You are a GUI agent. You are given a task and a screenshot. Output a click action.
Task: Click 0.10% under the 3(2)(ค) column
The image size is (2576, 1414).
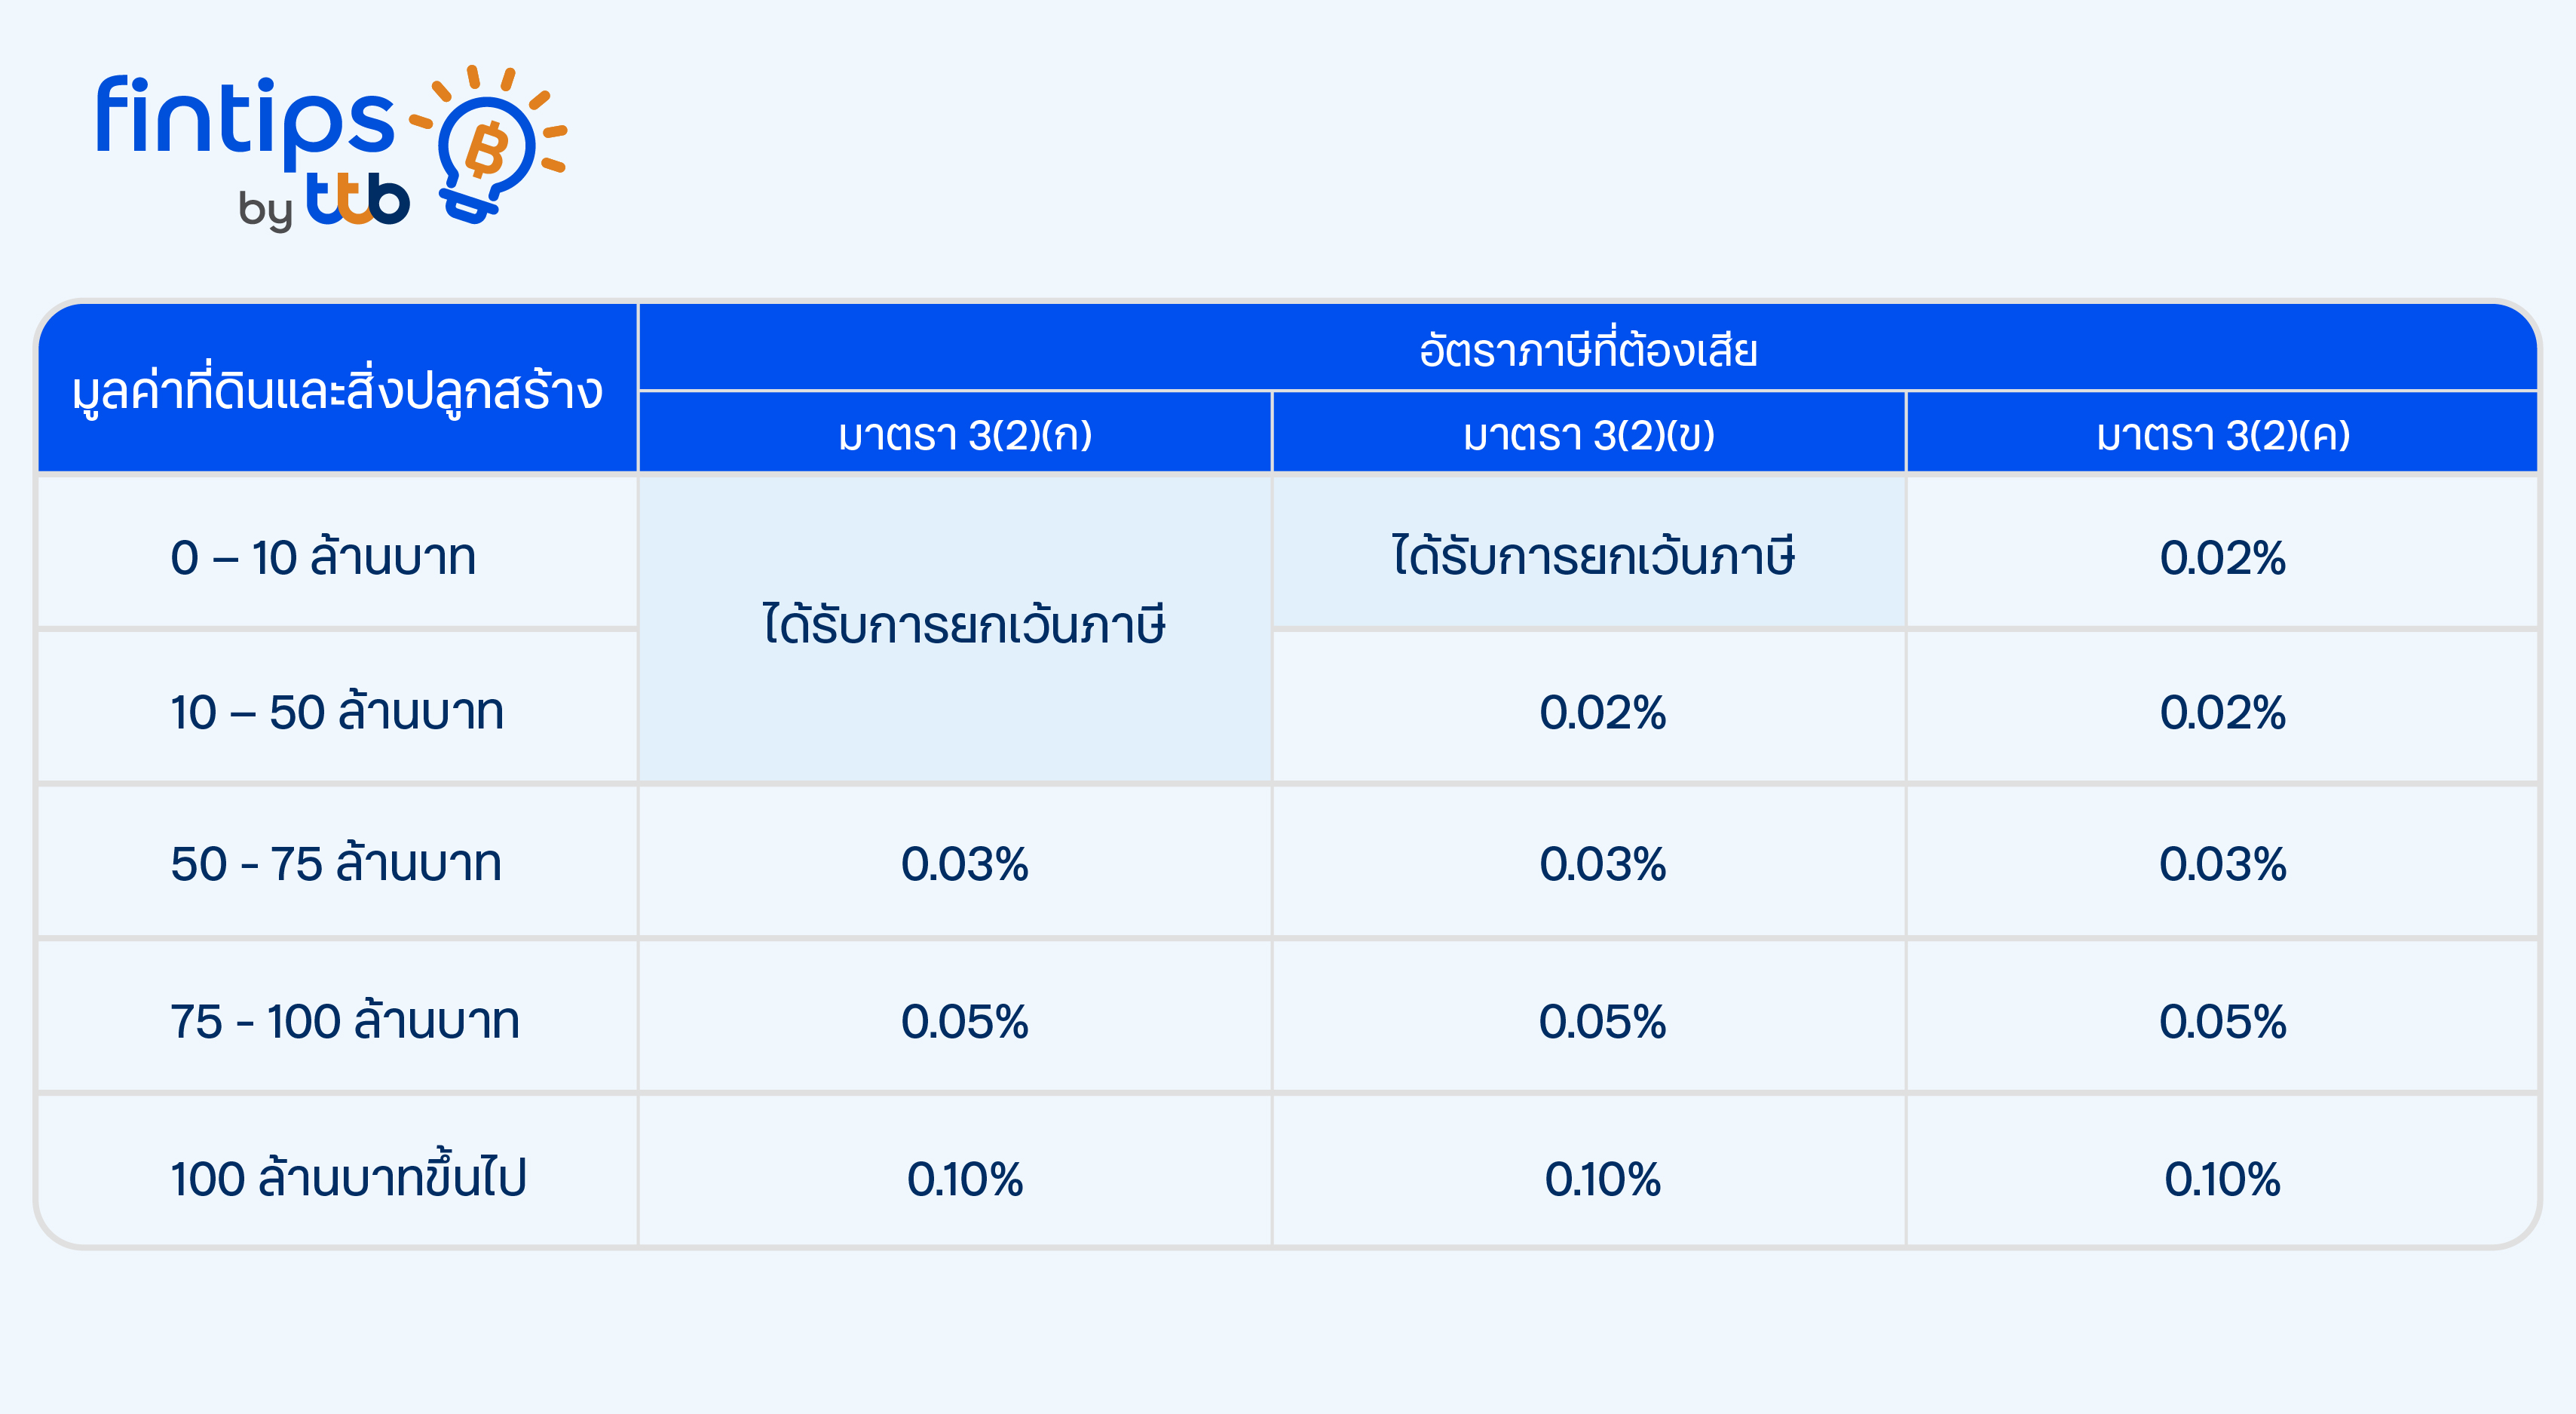[x=2222, y=1179]
